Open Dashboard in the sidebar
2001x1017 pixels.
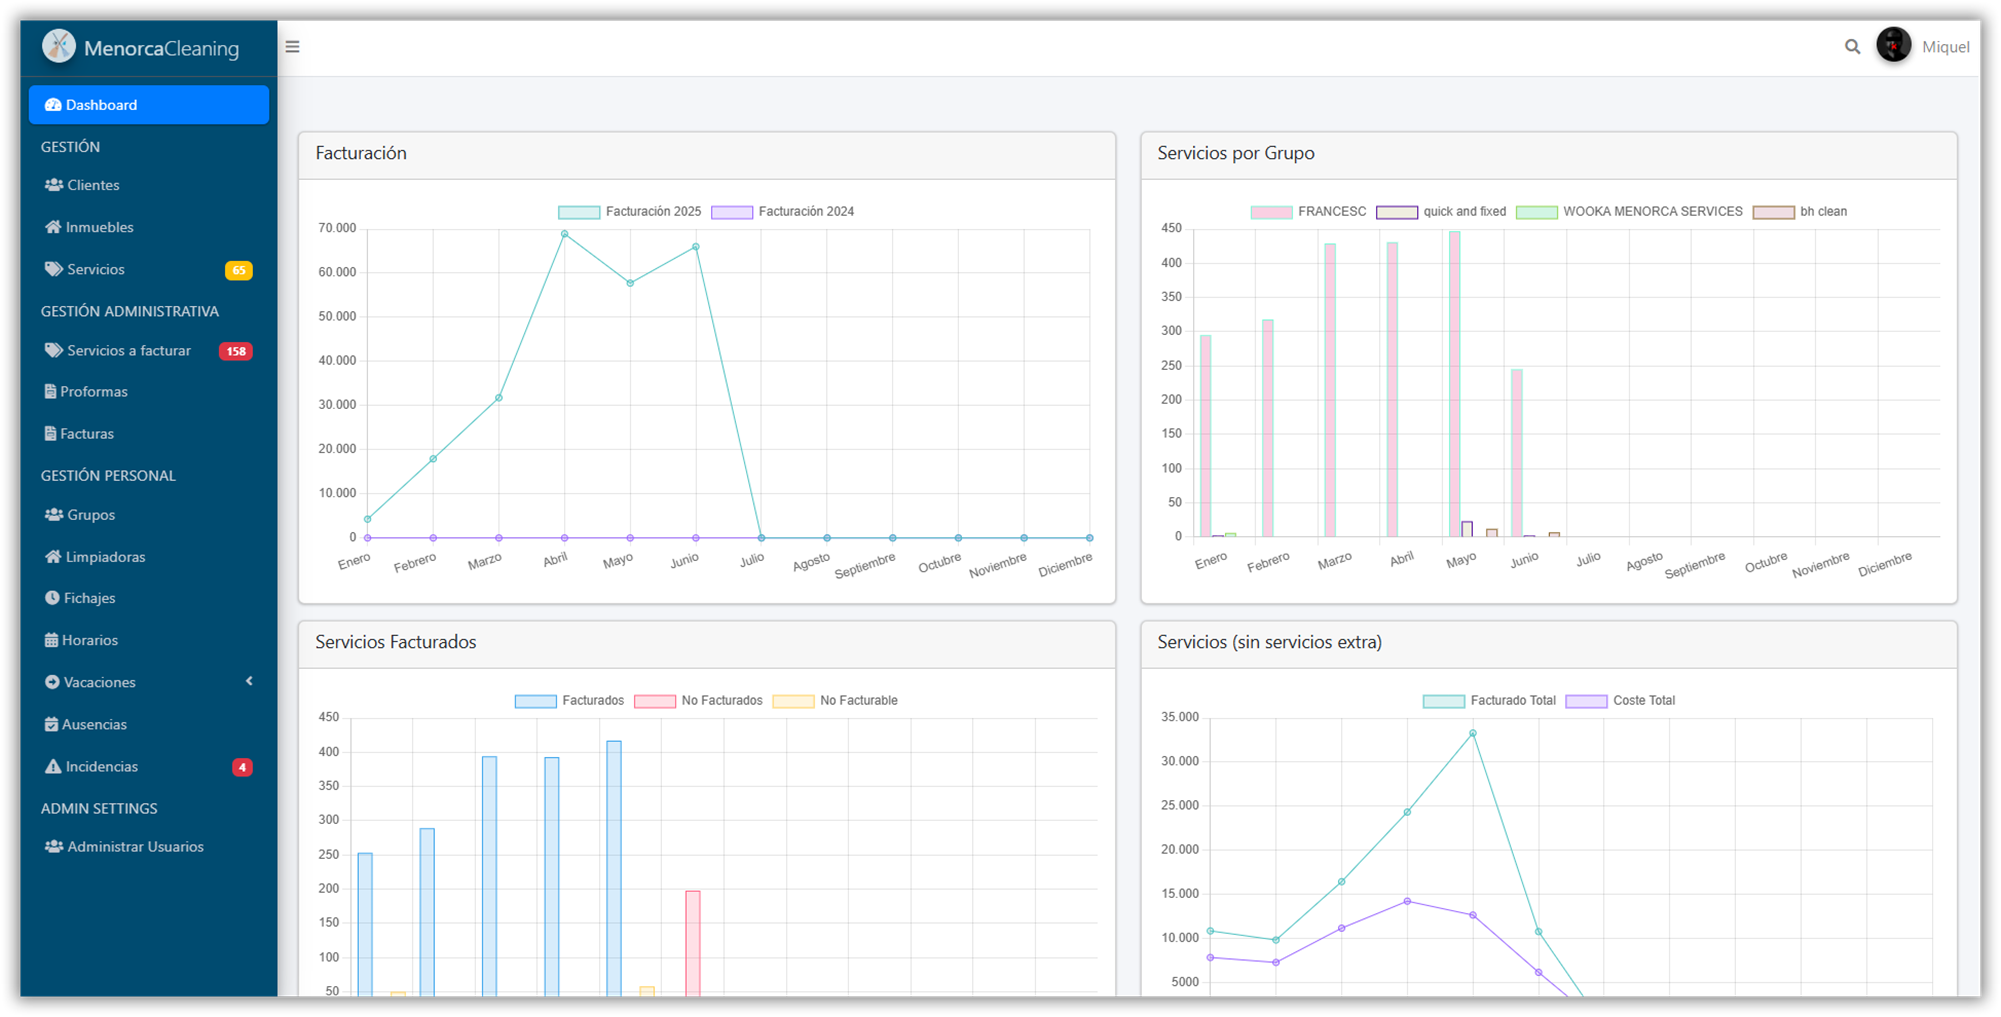pos(148,105)
